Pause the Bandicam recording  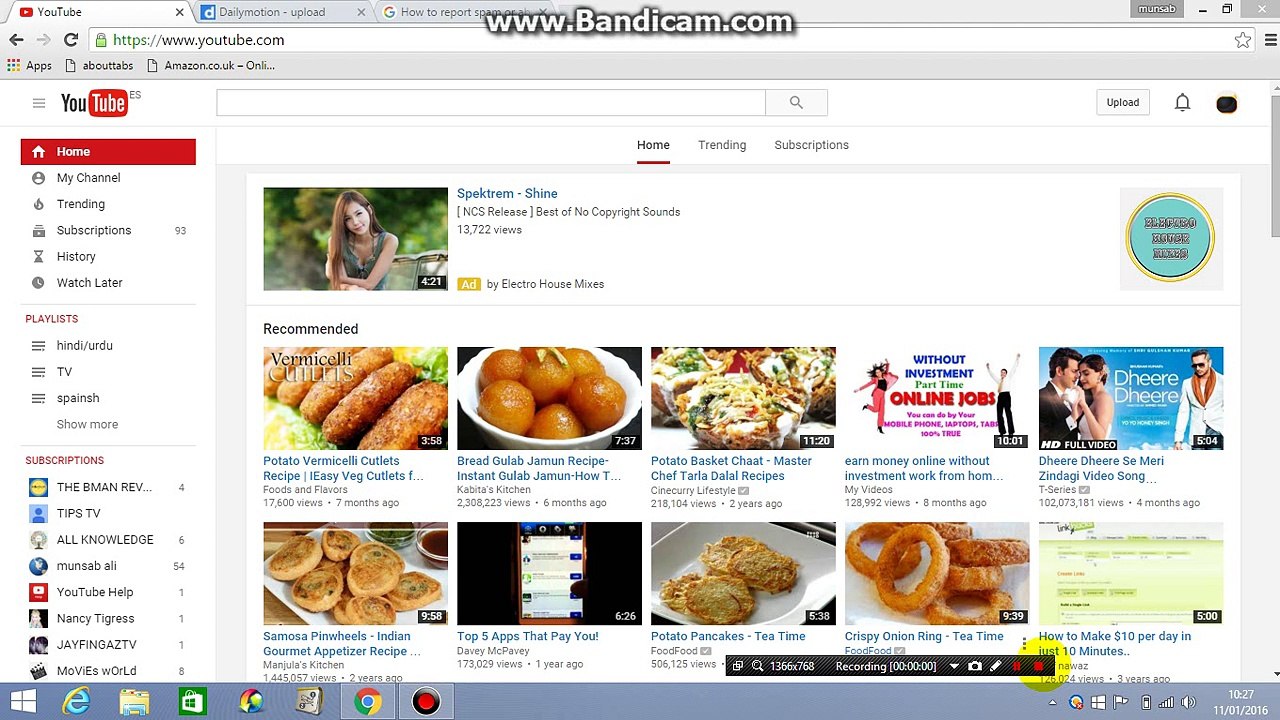1017,666
